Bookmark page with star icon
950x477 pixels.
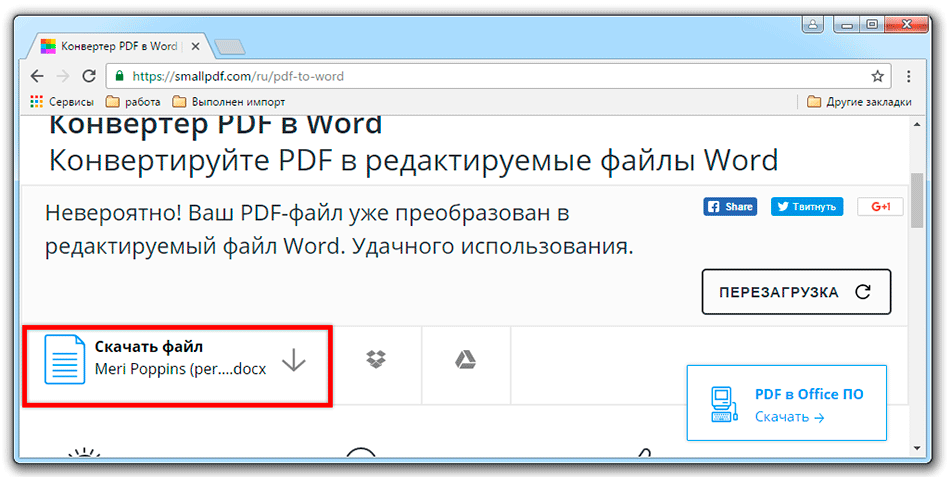[877, 76]
